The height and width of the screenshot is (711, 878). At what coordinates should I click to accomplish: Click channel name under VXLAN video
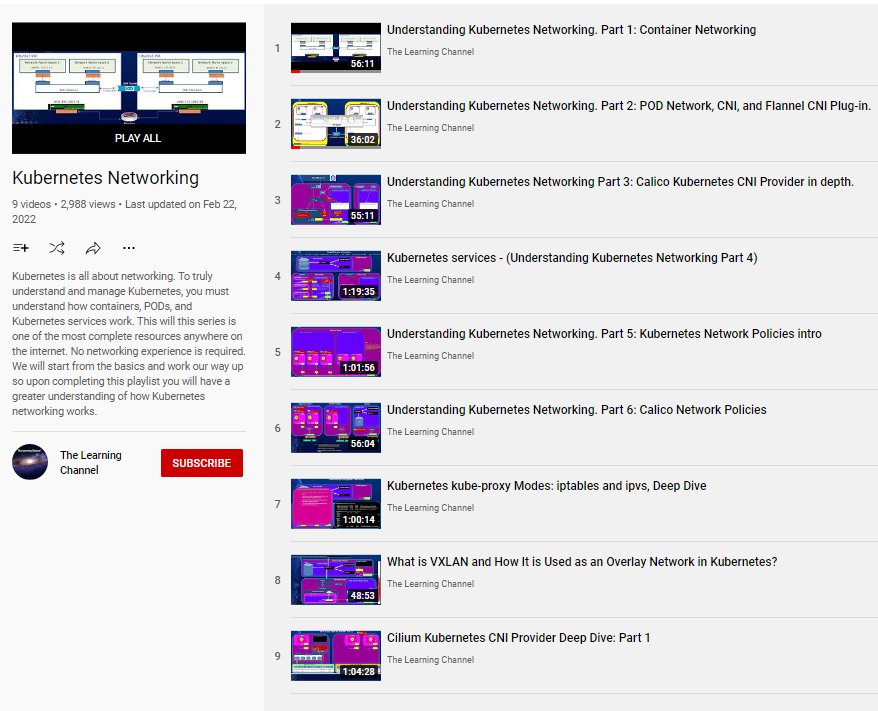point(430,584)
